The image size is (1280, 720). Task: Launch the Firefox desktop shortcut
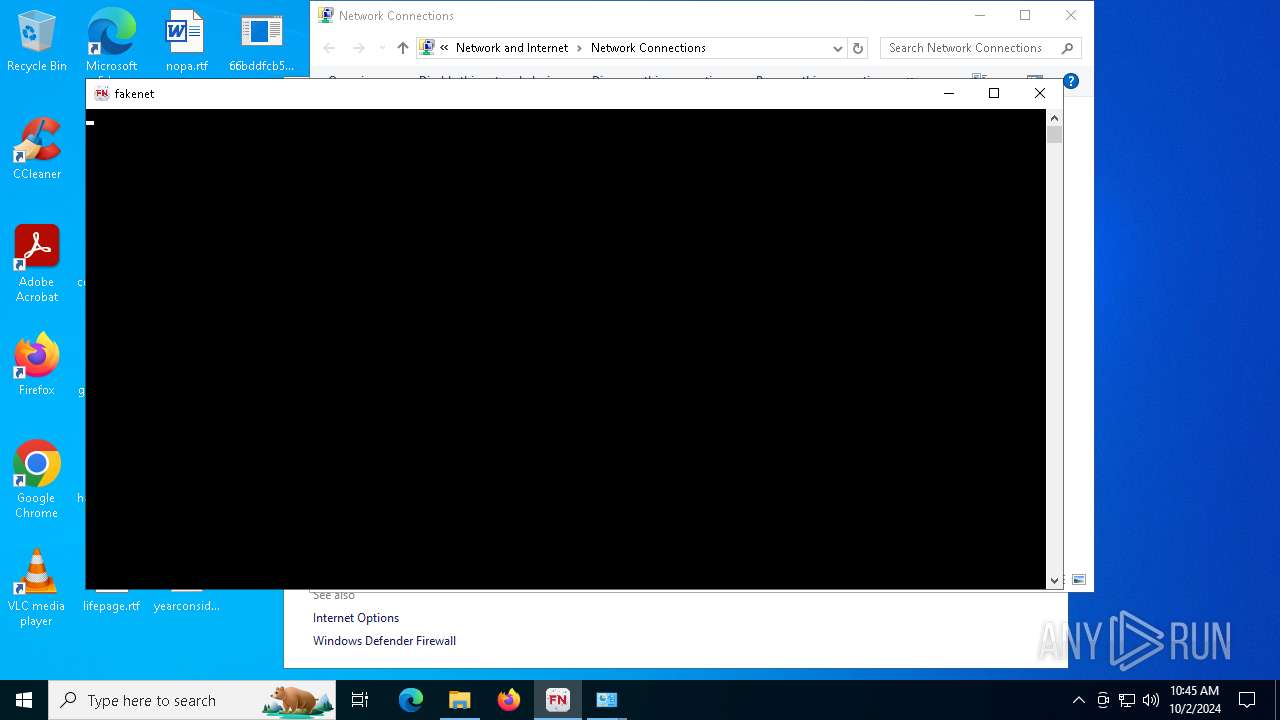37,365
